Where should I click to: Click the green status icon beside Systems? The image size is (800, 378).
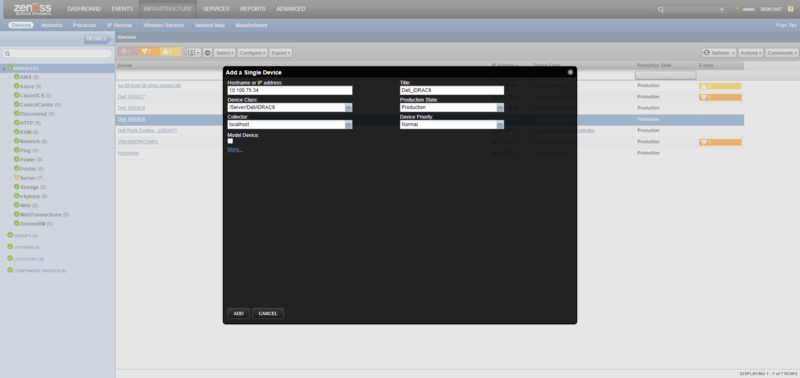10,247
